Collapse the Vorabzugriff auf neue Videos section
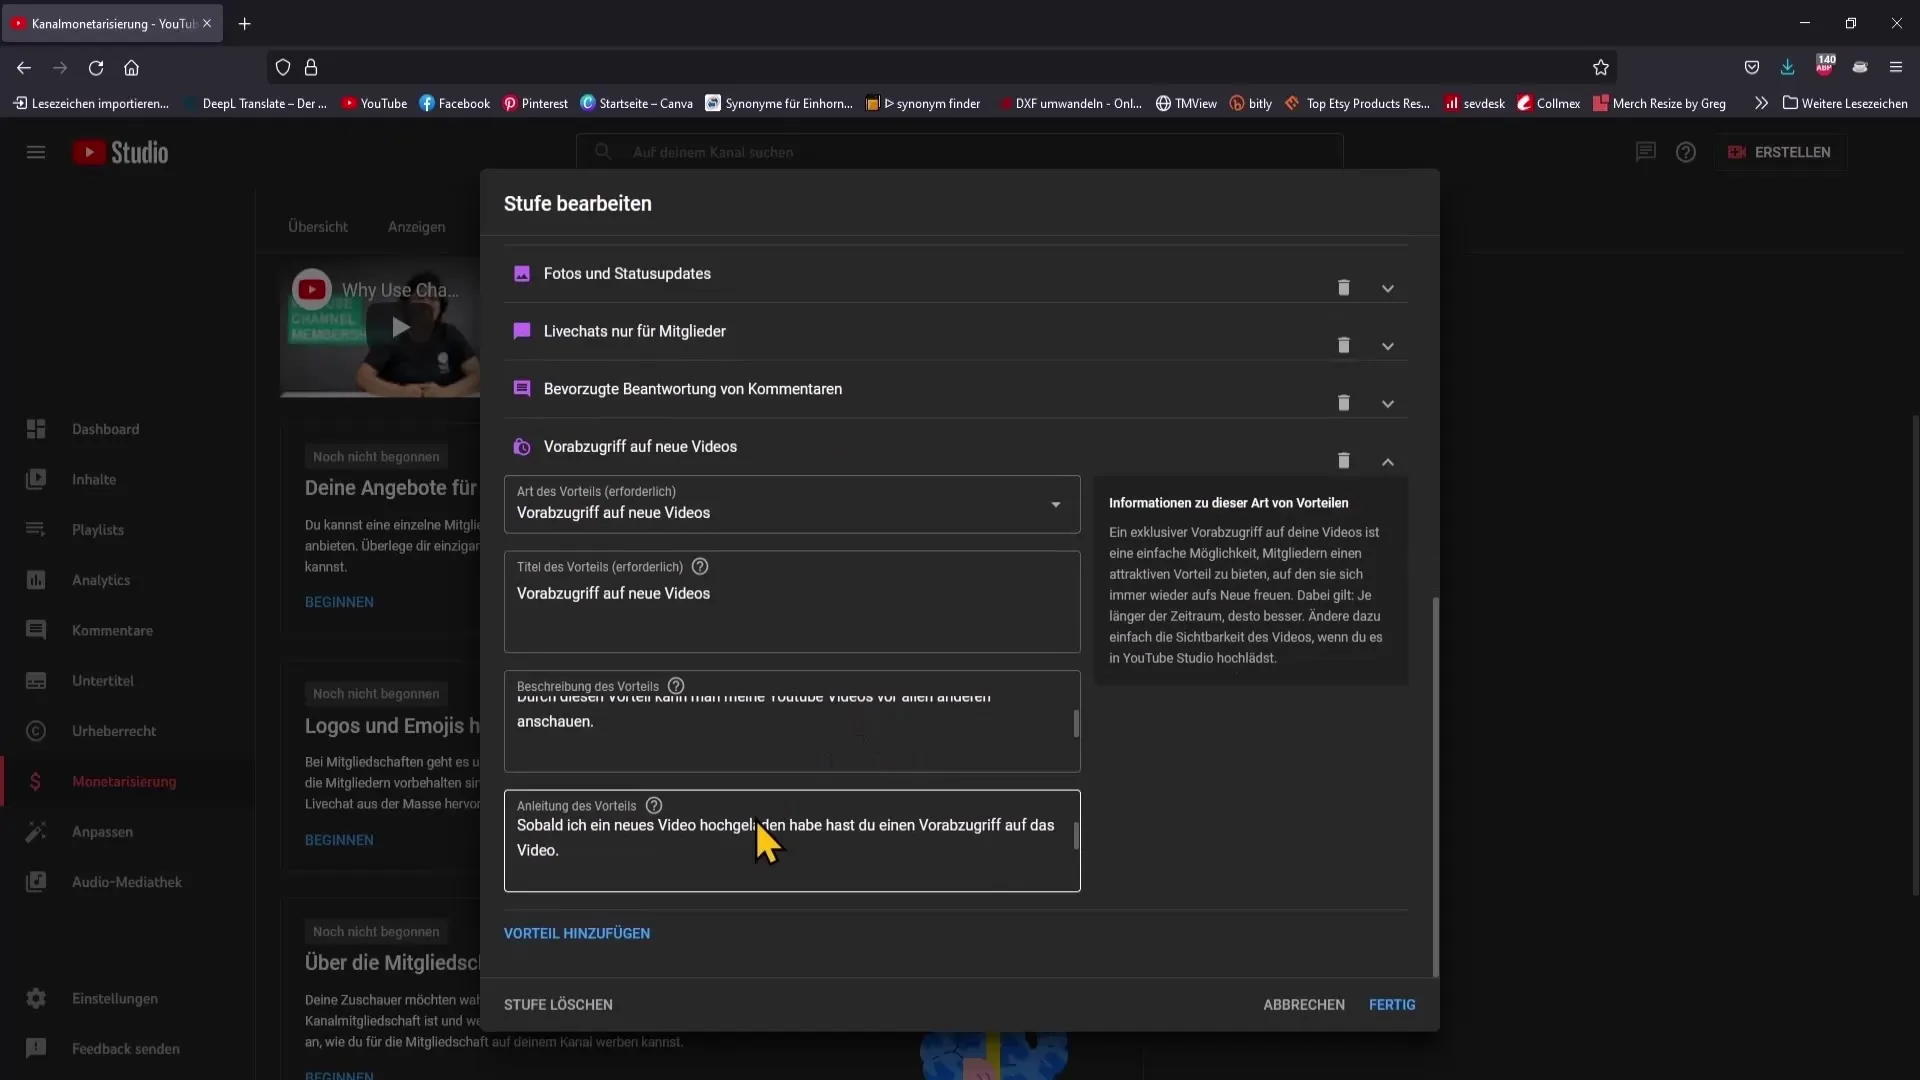Image resolution: width=1920 pixels, height=1080 pixels. (x=1389, y=460)
